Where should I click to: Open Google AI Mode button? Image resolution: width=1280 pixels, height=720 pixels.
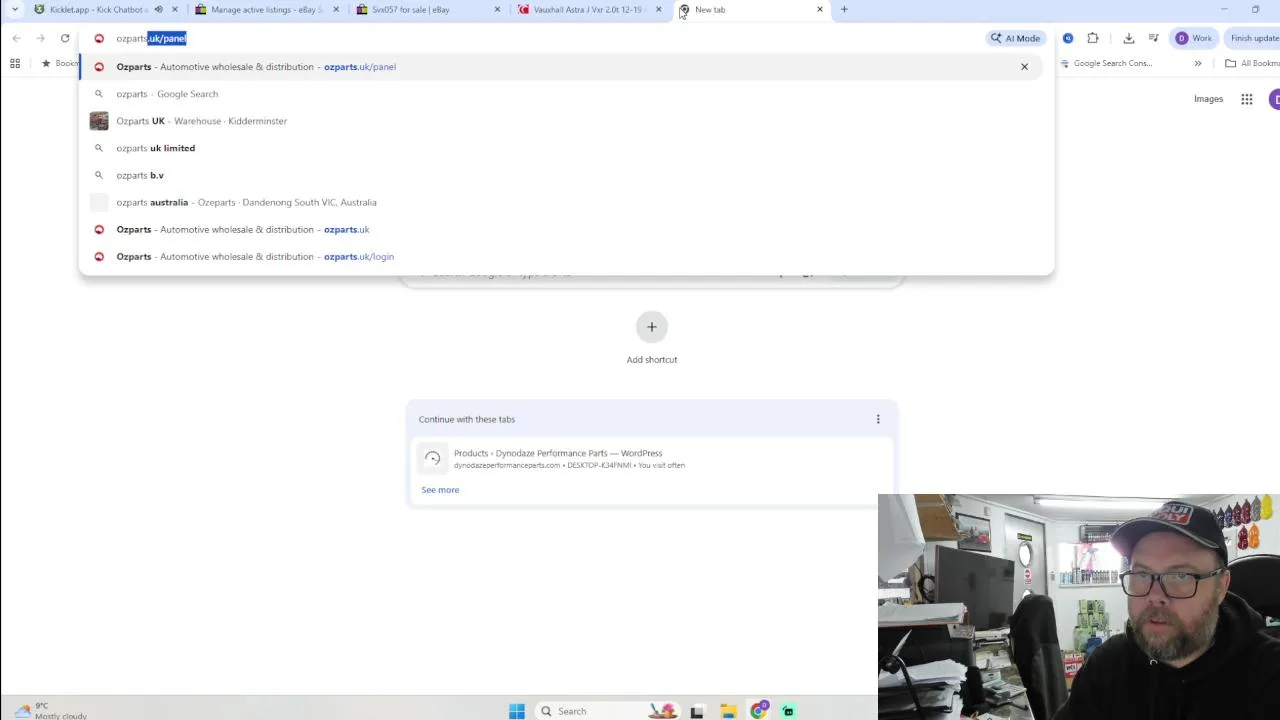click(x=1015, y=38)
